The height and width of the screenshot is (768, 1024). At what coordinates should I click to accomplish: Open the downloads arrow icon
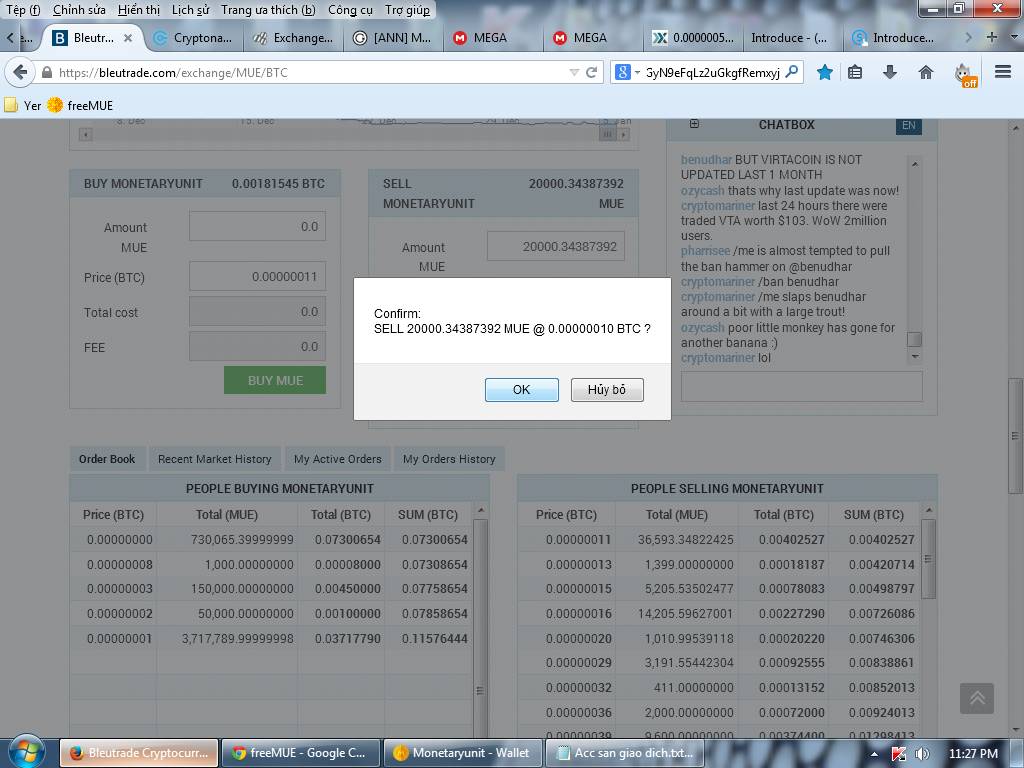(890, 72)
